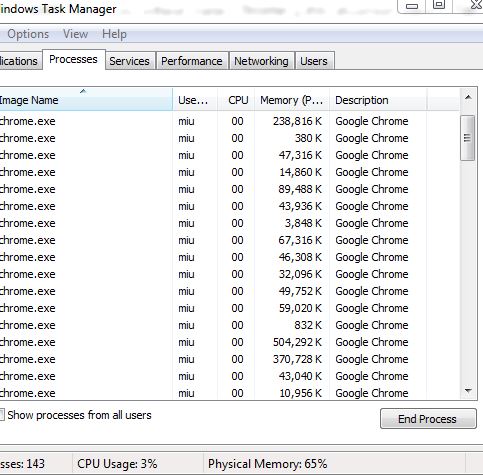Sort by Memory column header

292,100
